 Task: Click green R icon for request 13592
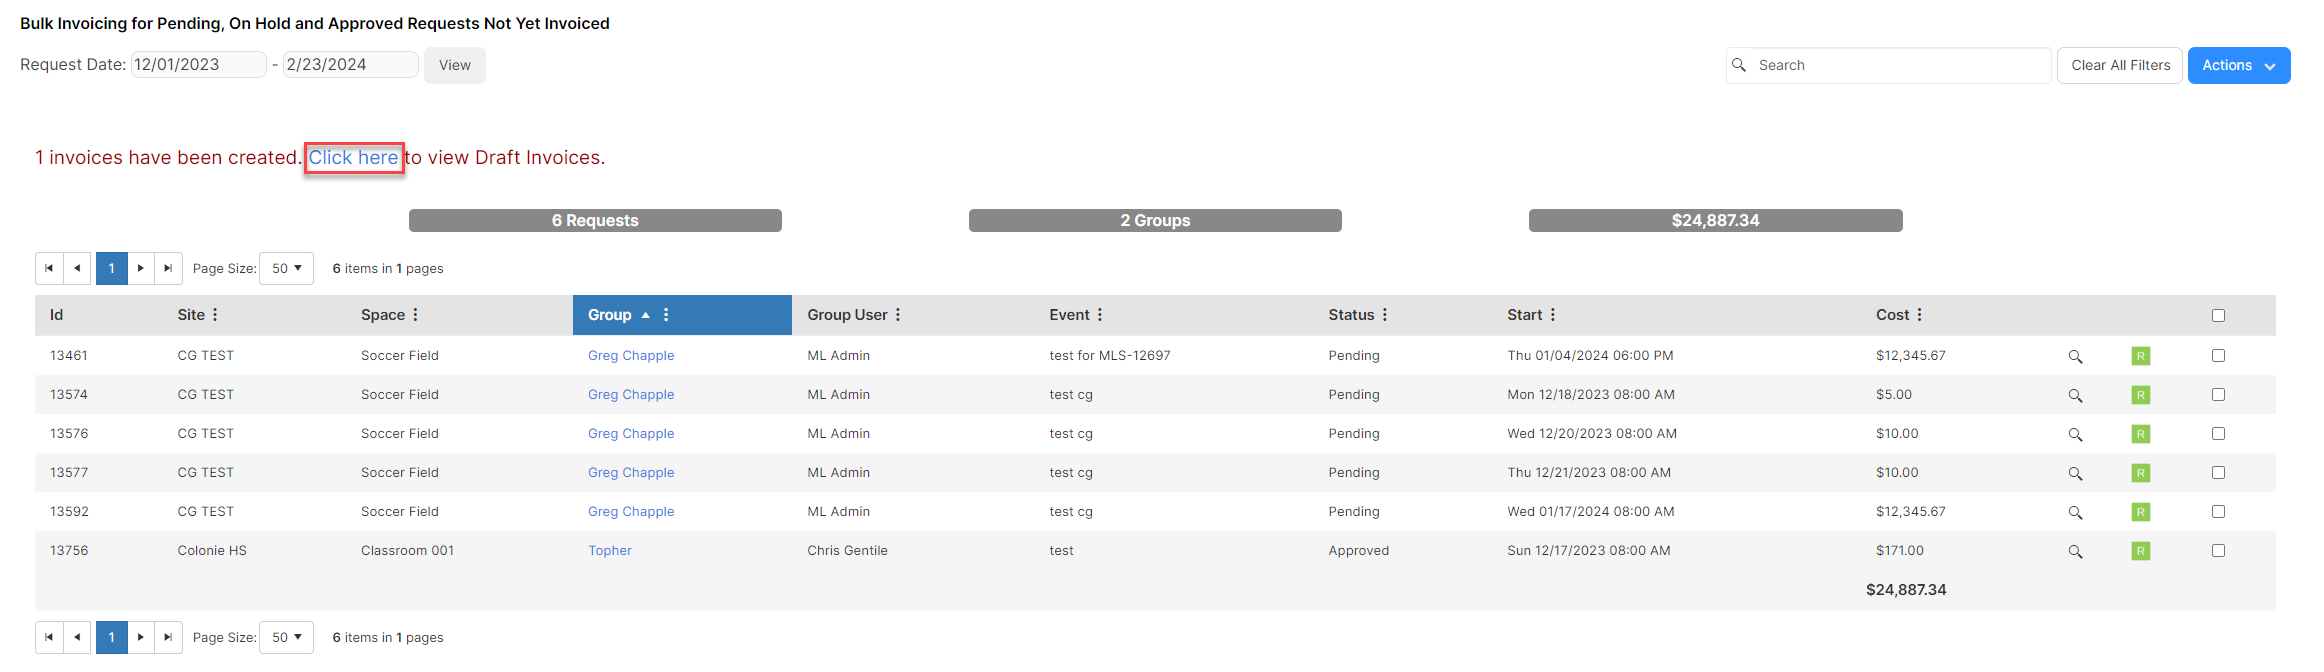pyautogui.click(x=2140, y=512)
